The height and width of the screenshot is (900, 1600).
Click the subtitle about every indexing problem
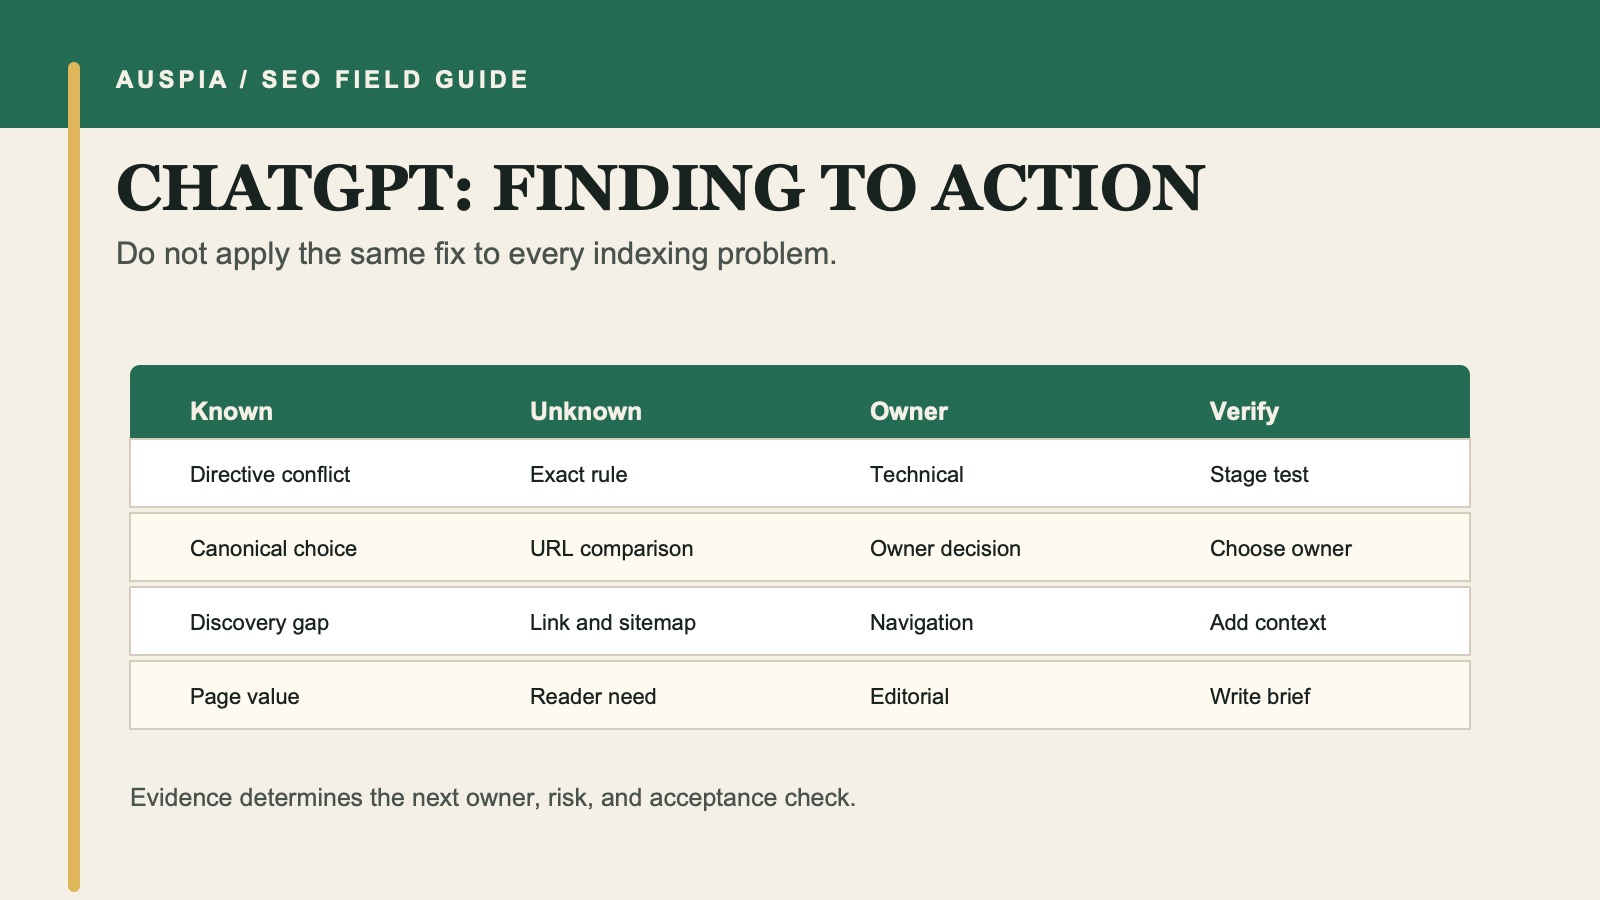476,254
